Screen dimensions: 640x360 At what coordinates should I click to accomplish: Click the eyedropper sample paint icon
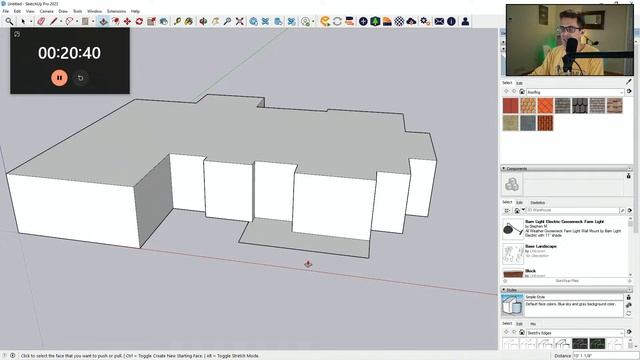tap(628, 82)
